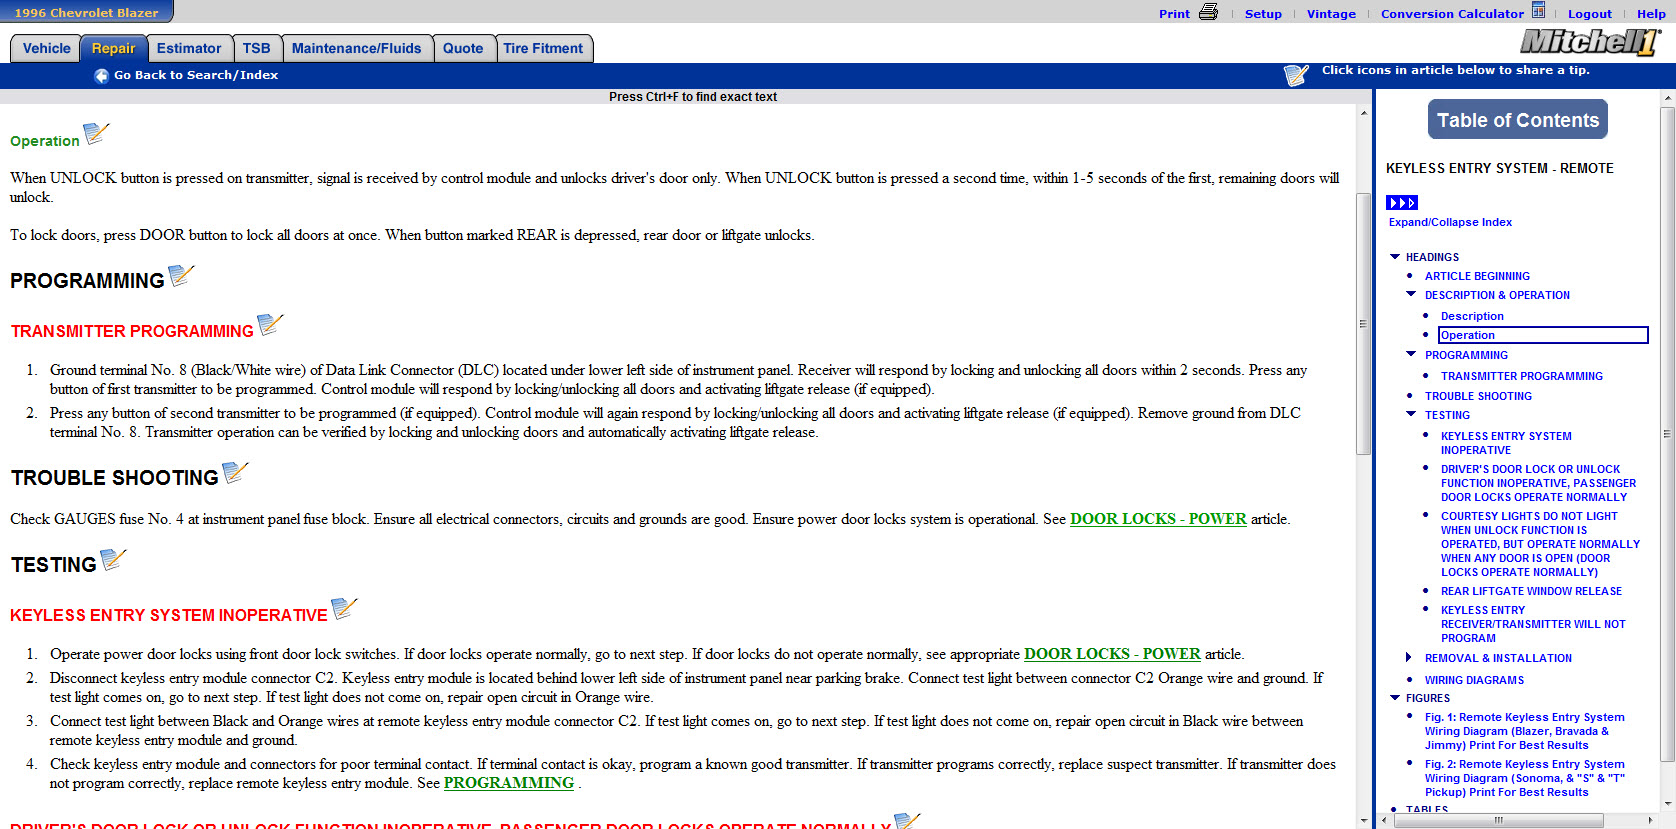Open the Conversion Calculator link
This screenshot has width=1676, height=829.
pos(1452,14)
